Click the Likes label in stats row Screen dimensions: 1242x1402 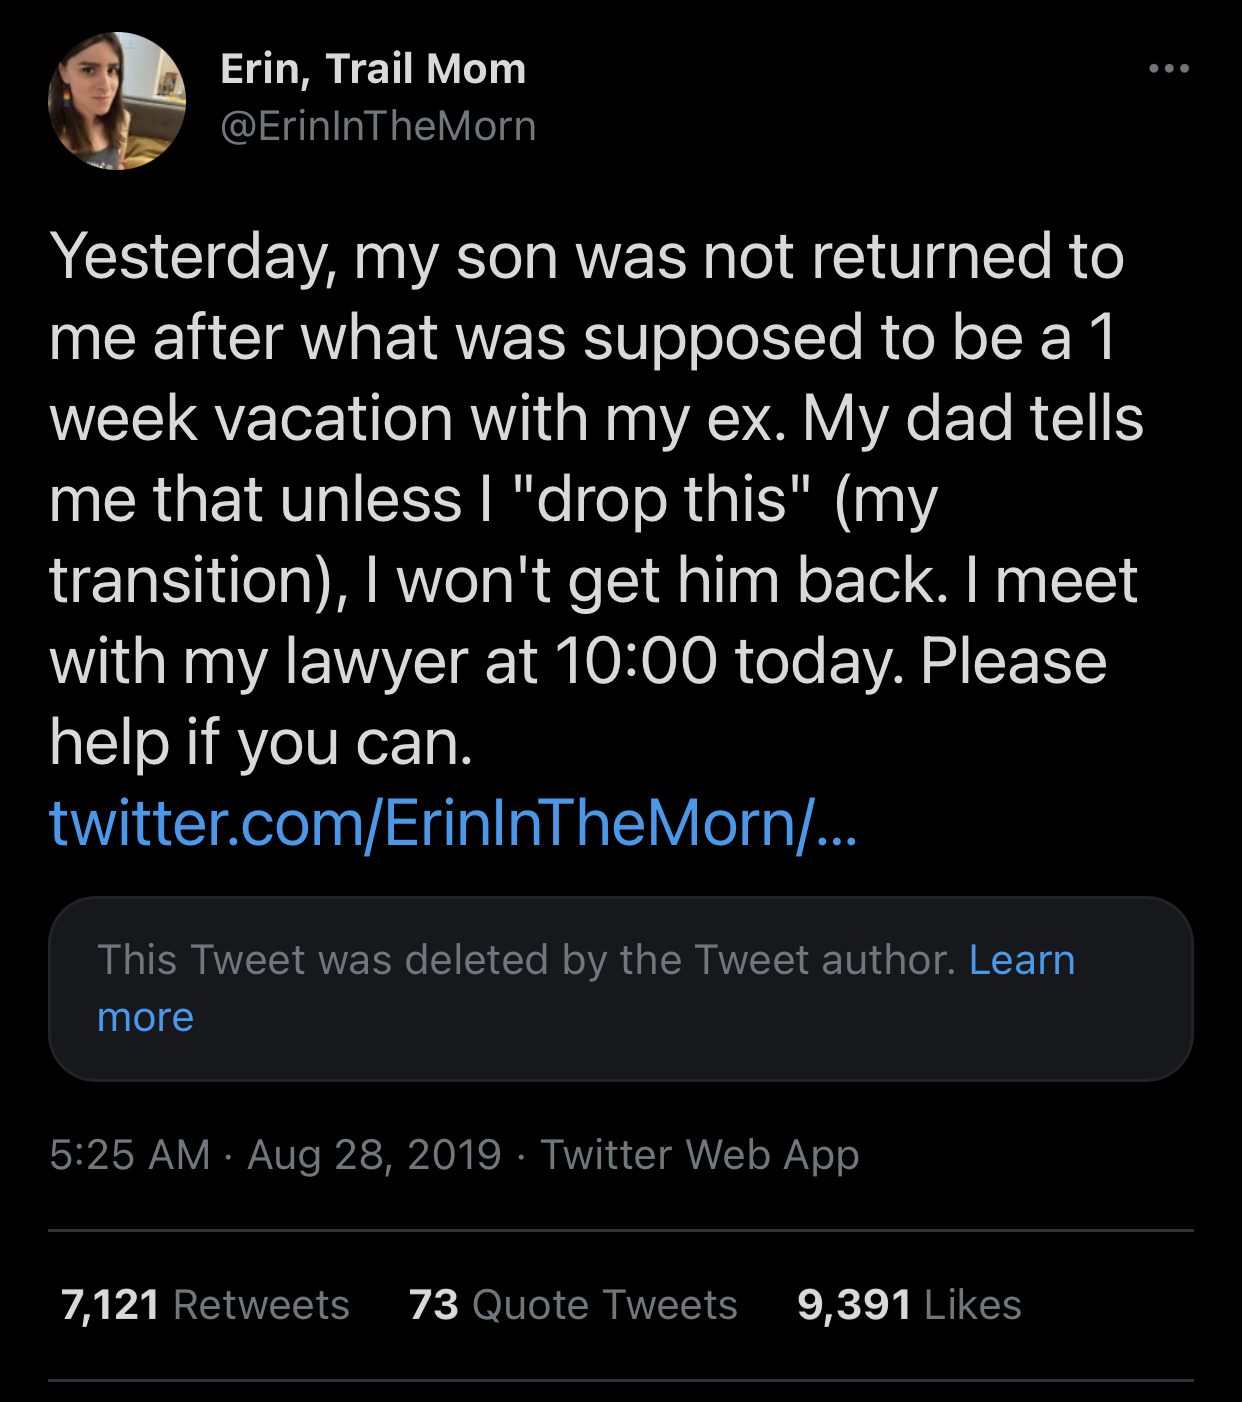[973, 1305]
